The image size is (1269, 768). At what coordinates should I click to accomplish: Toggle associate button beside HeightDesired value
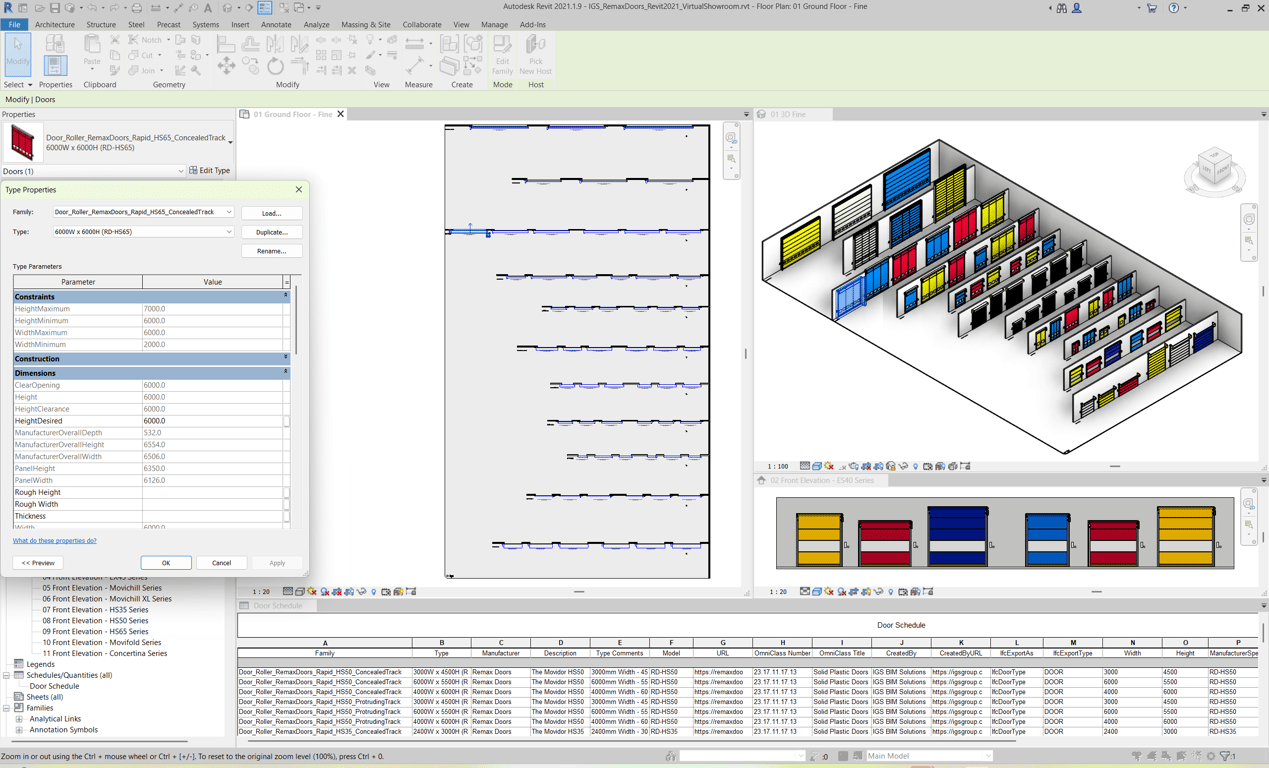click(x=287, y=421)
